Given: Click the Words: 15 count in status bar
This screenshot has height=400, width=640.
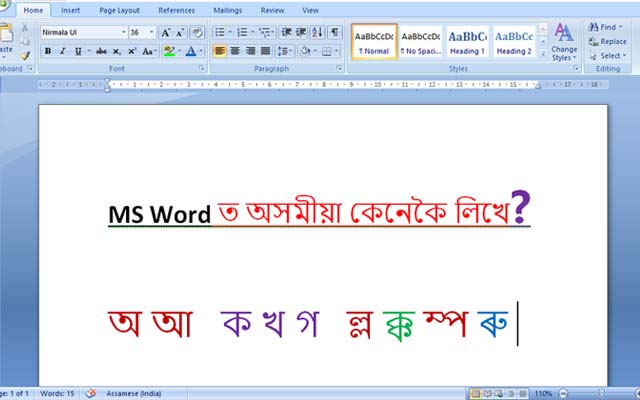Looking at the screenshot, I should [57, 393].
